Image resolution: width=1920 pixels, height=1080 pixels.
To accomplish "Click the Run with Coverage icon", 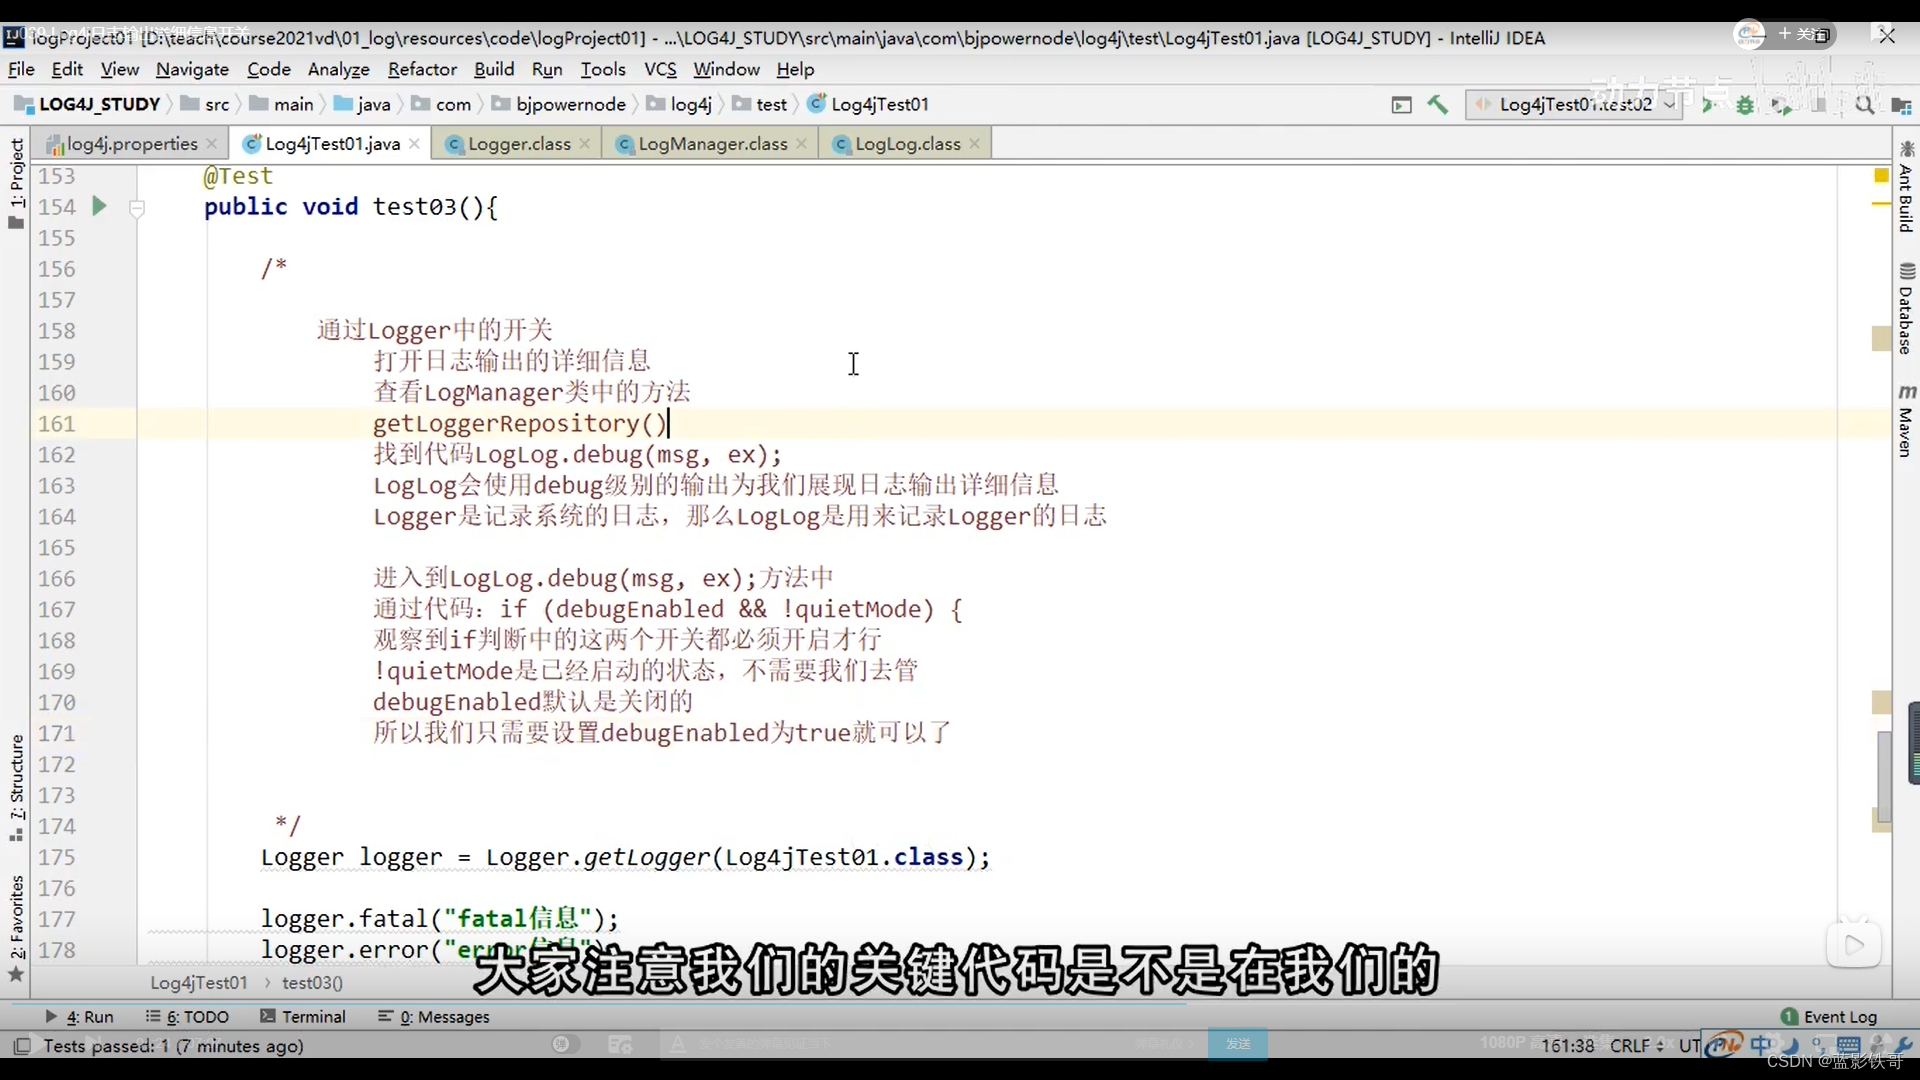I will pos(1781,104).
